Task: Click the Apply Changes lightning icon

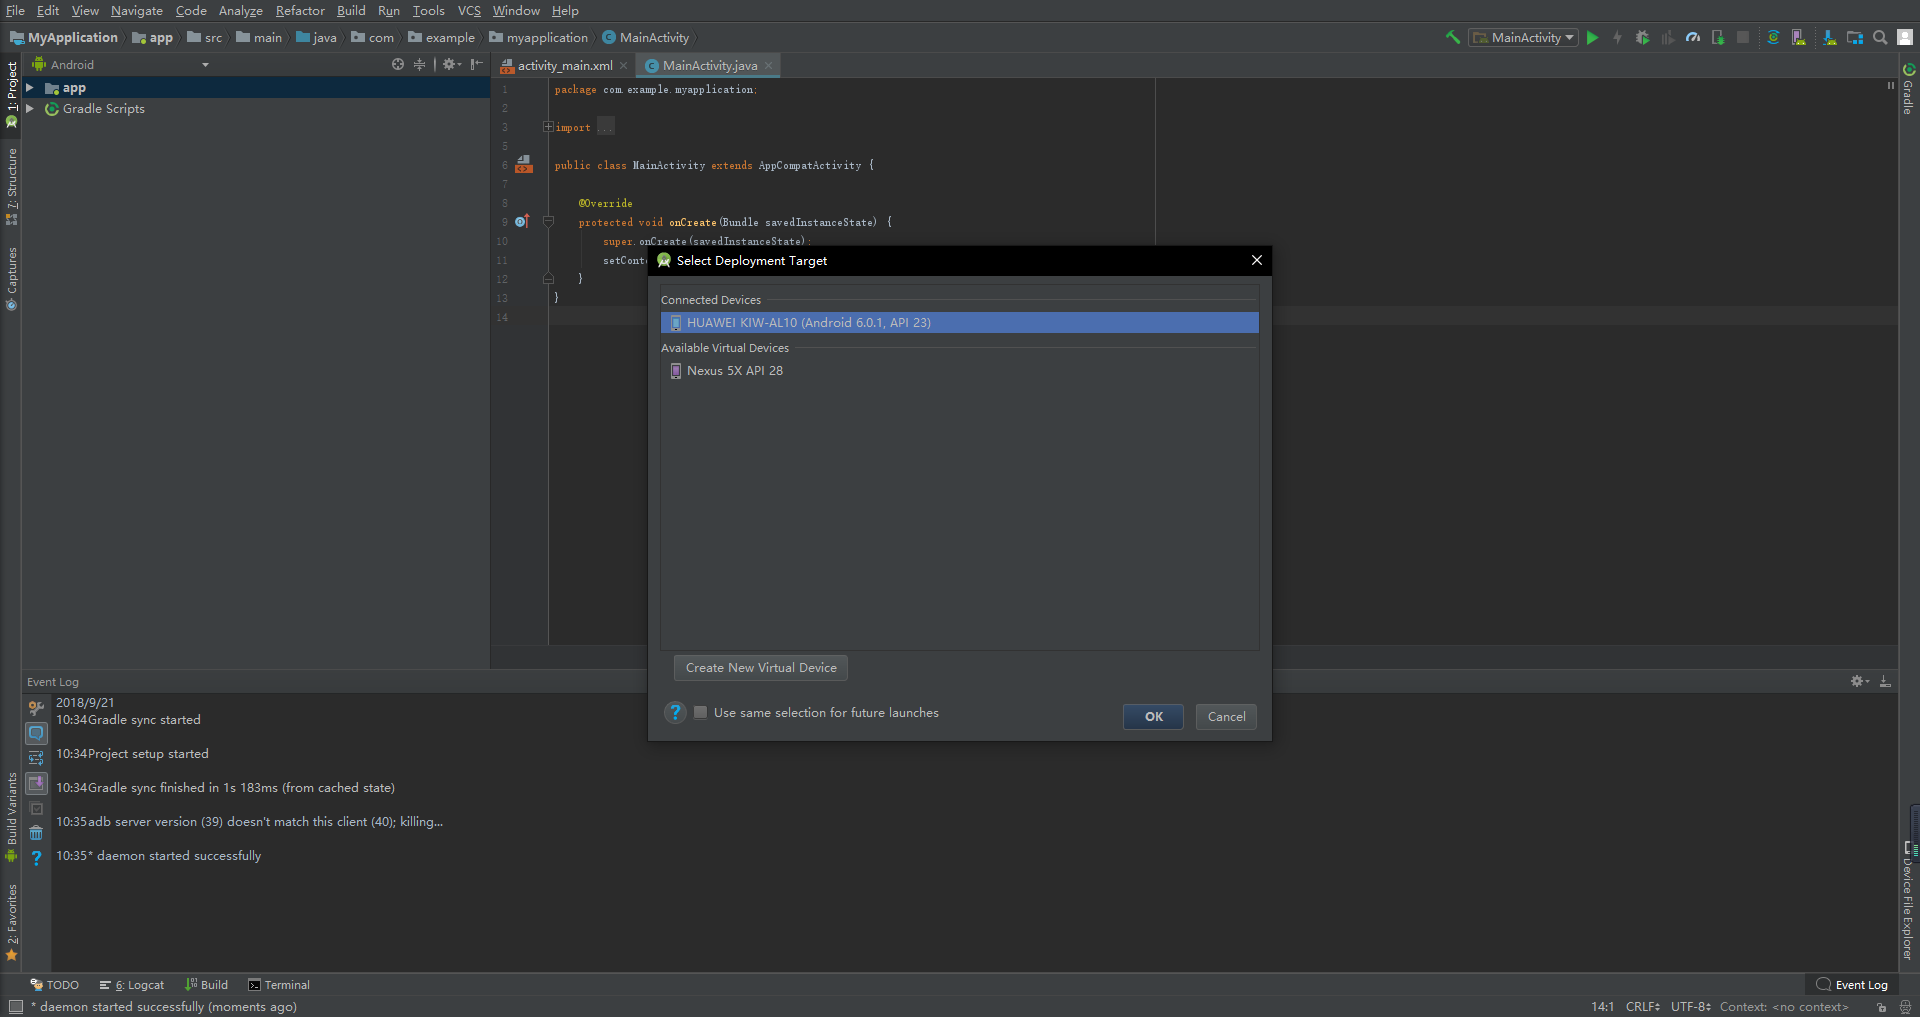Action: (x=1617, y=37)
